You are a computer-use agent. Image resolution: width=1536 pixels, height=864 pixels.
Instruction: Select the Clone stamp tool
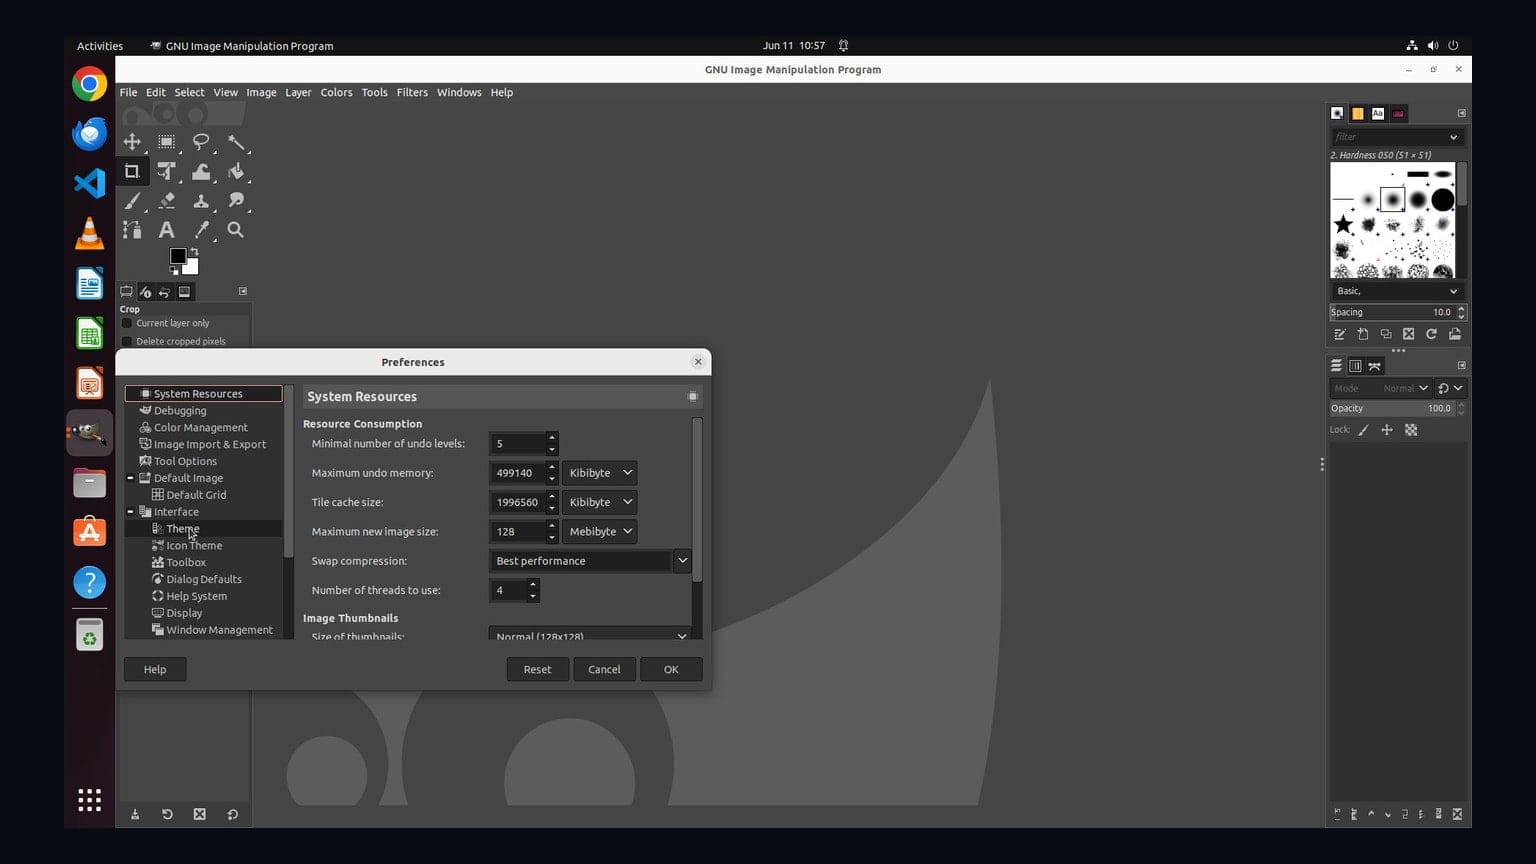(201, 201)
